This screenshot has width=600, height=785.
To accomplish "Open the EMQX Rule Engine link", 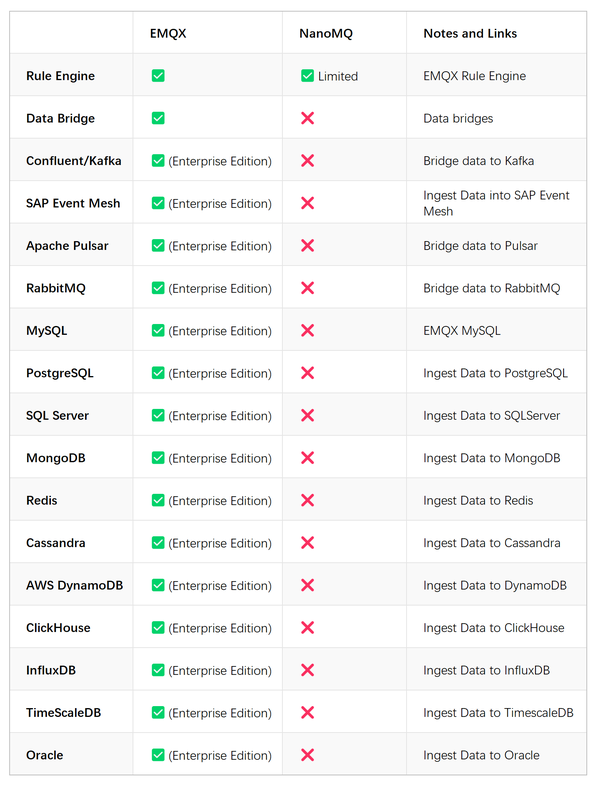I will pyautogui.click(x=474, y=76).
